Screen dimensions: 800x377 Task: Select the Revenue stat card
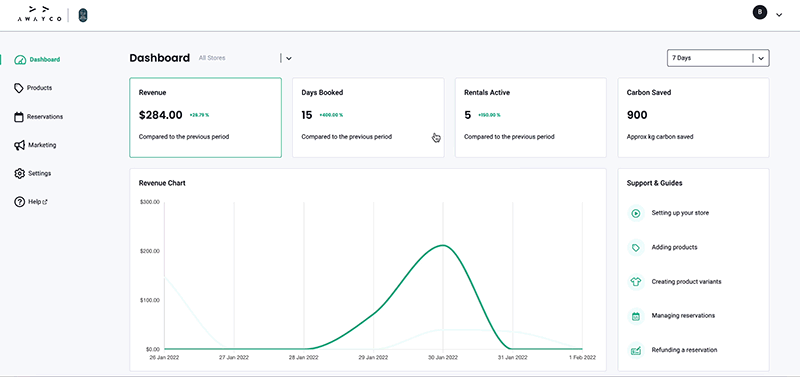click(x=205, y=118)
